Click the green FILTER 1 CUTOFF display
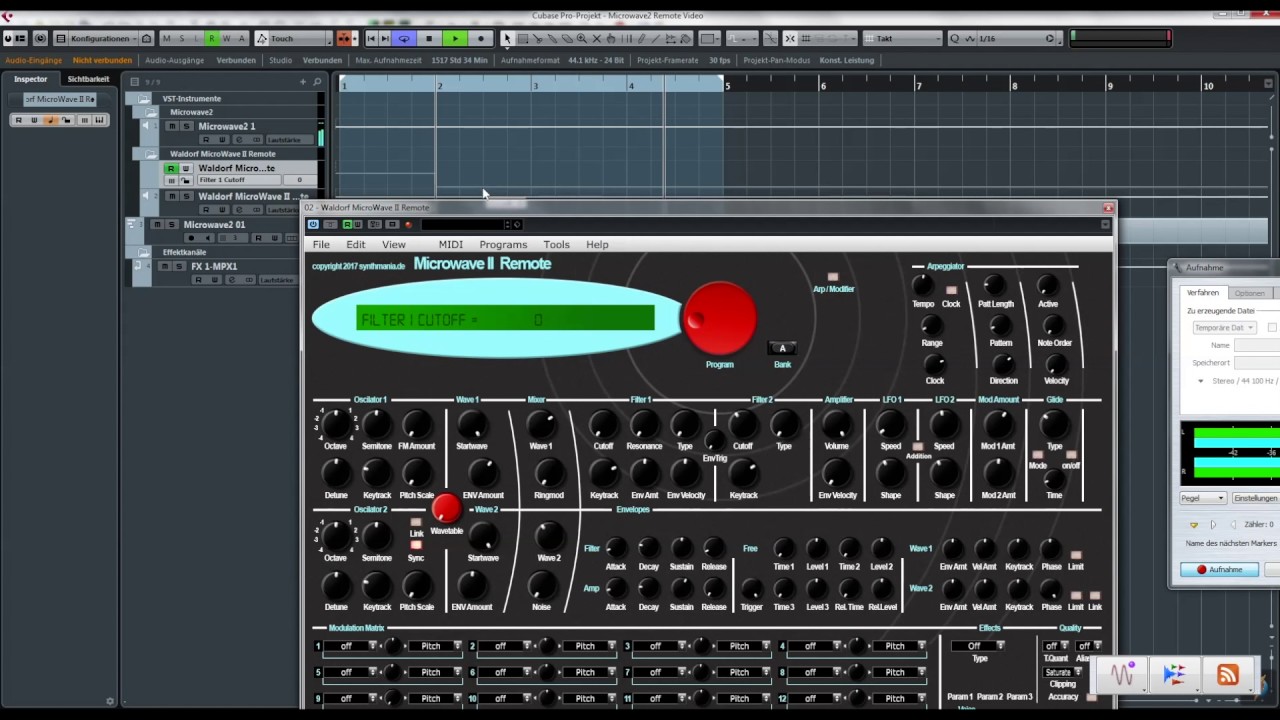This screenshot has width=1280, height=720. 506,320
